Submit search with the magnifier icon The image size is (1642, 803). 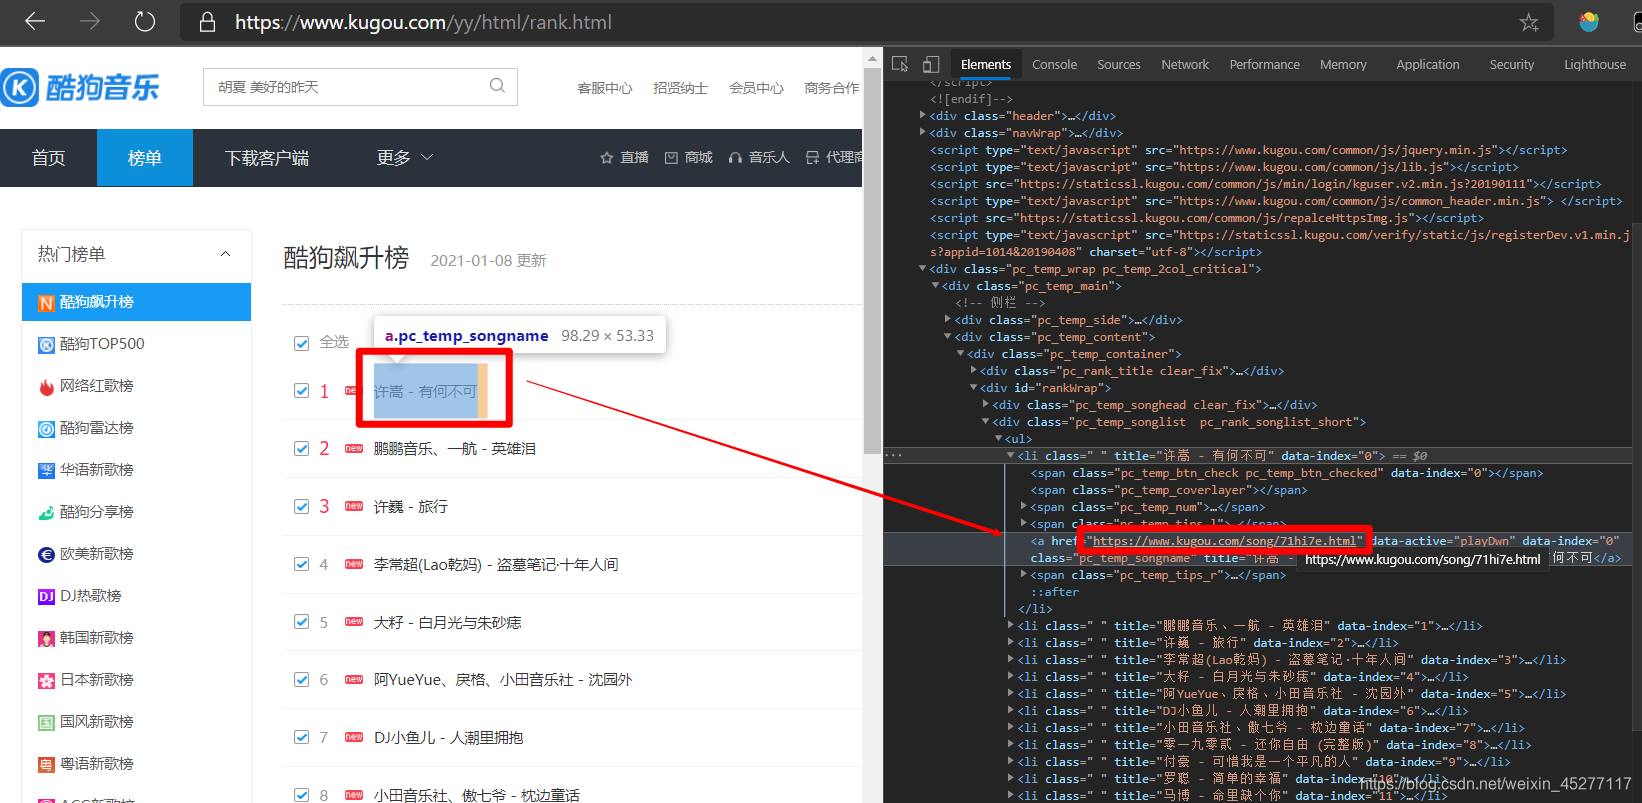click(497, 86)
